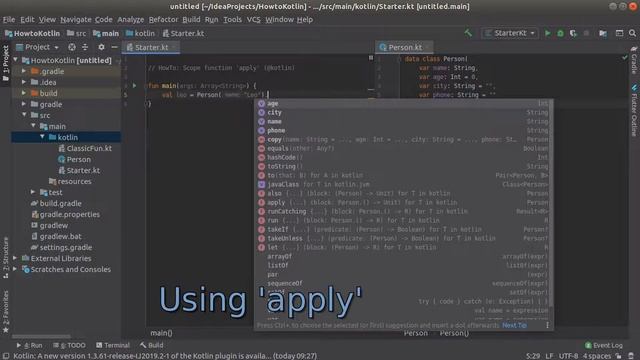
Task: Choose 'apply' in the completion list
Action: (403, 202)
